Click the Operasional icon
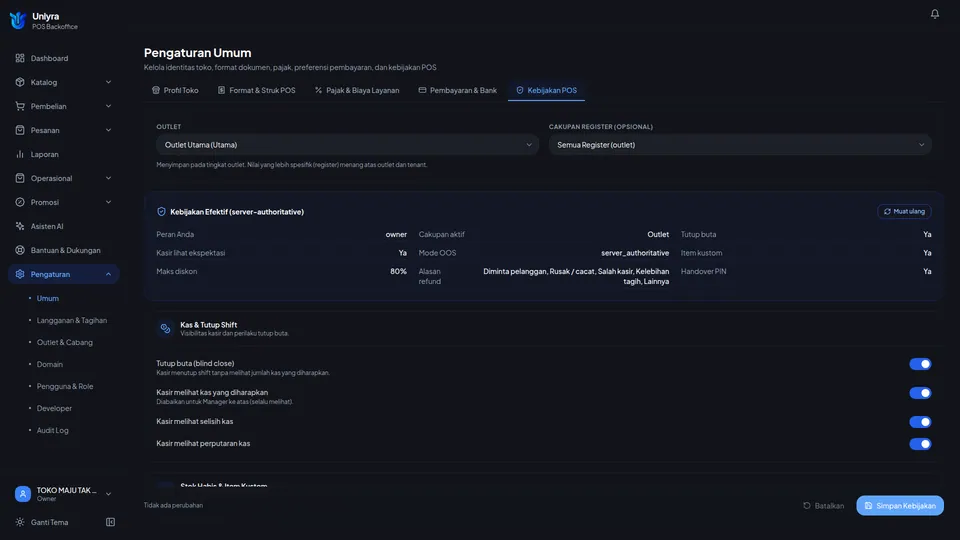 point(20,178)
